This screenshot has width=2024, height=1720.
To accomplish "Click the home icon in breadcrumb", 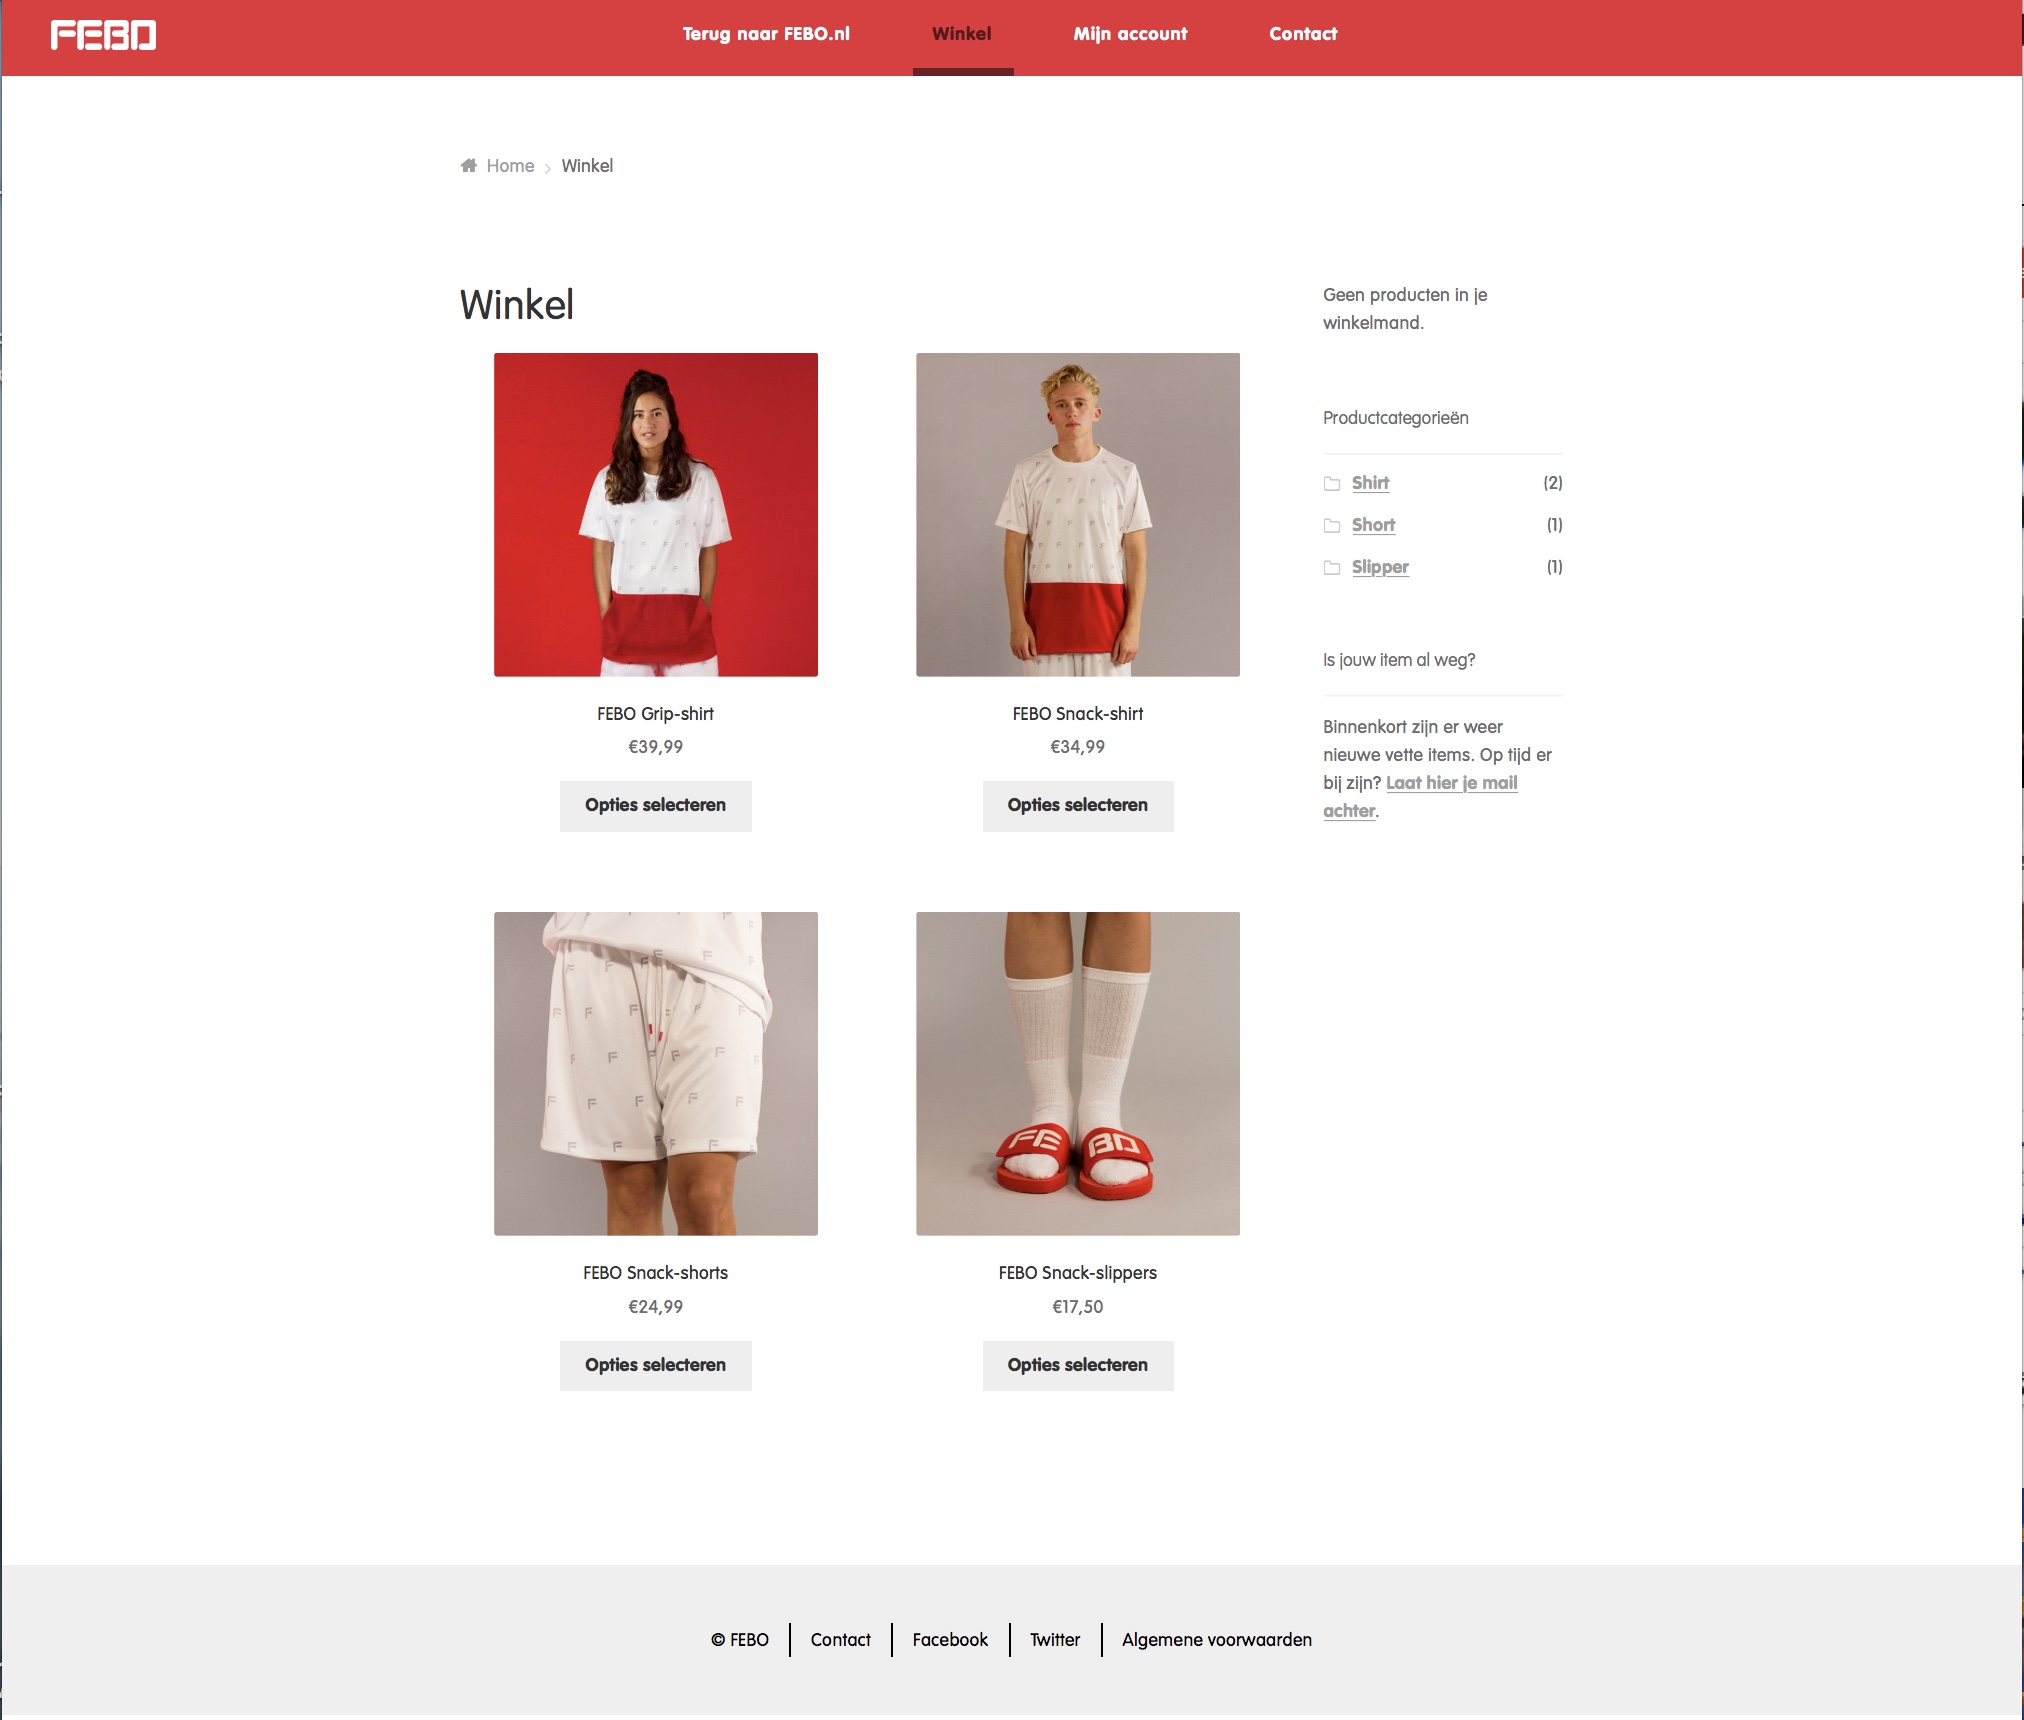I will 468,165.
